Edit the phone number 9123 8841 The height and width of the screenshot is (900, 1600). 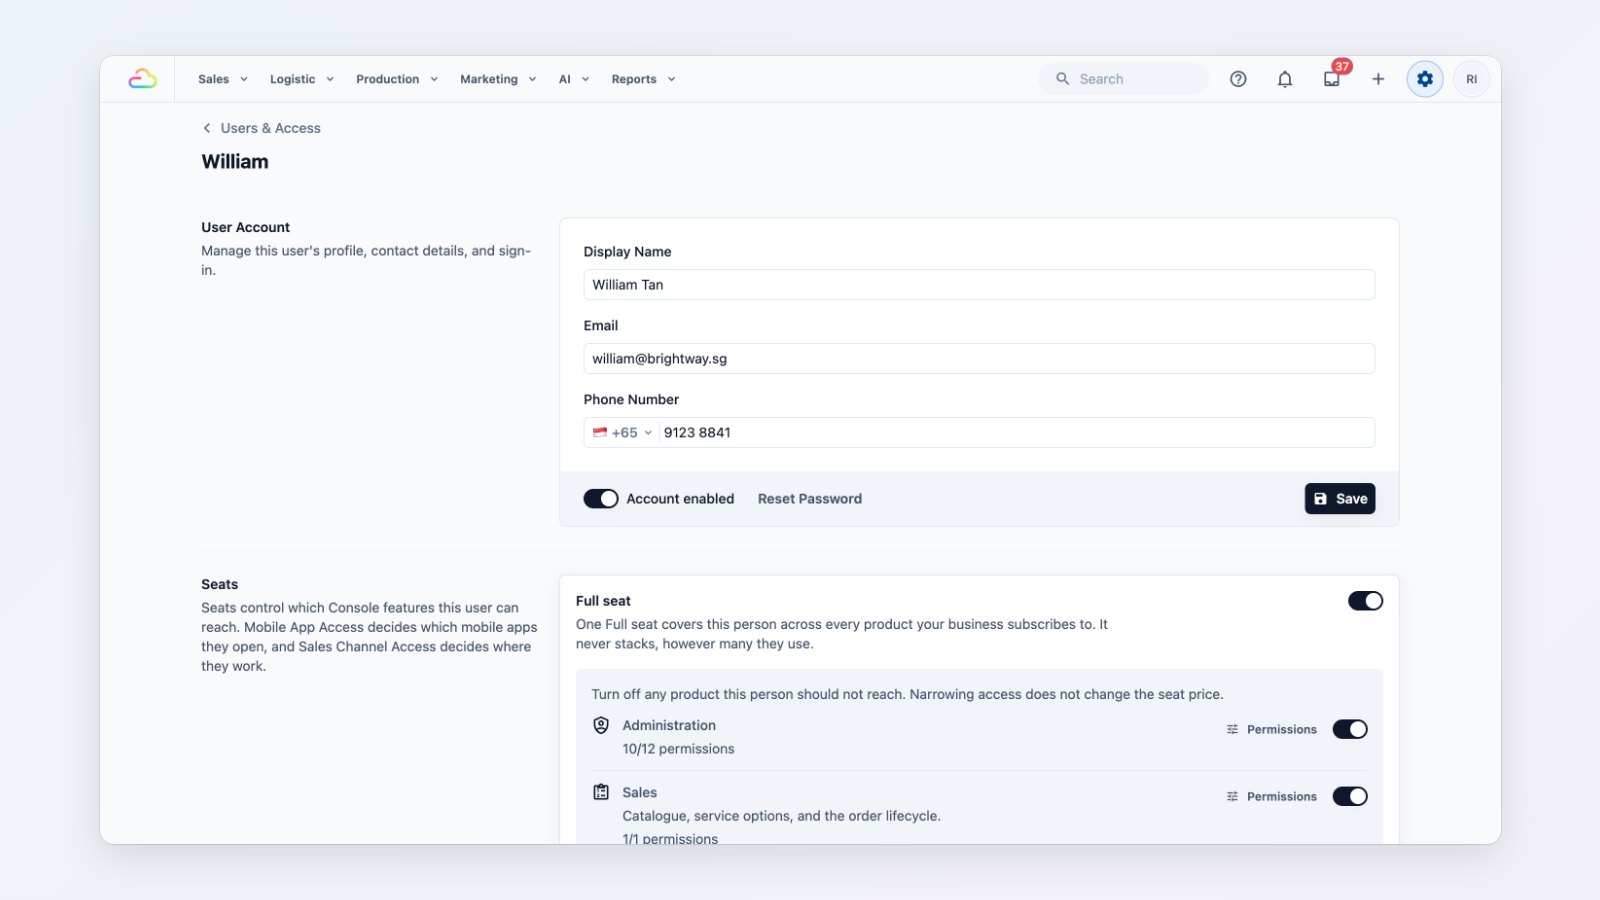1015,433
